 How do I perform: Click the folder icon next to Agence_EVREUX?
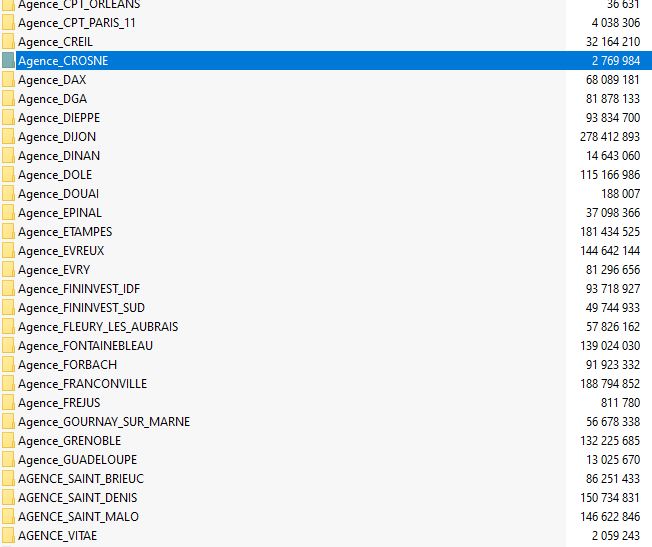(x=8, y=251)
